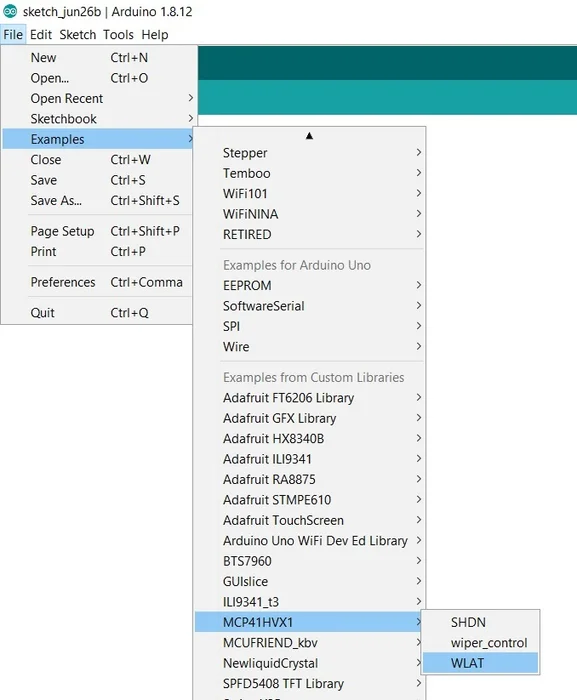Expand the GUIslice examples
577x700 pixels.
pos(310,582)
